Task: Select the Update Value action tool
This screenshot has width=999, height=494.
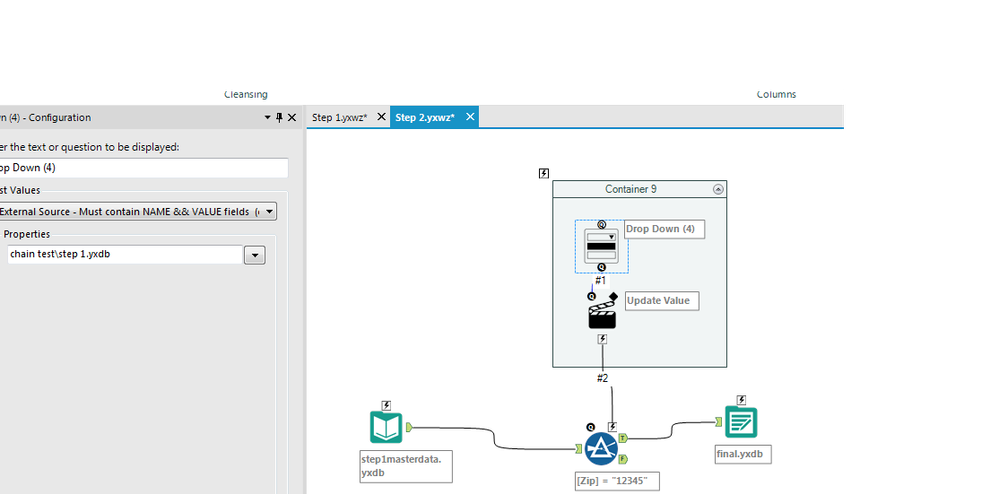Action: [x=602, y=314]
